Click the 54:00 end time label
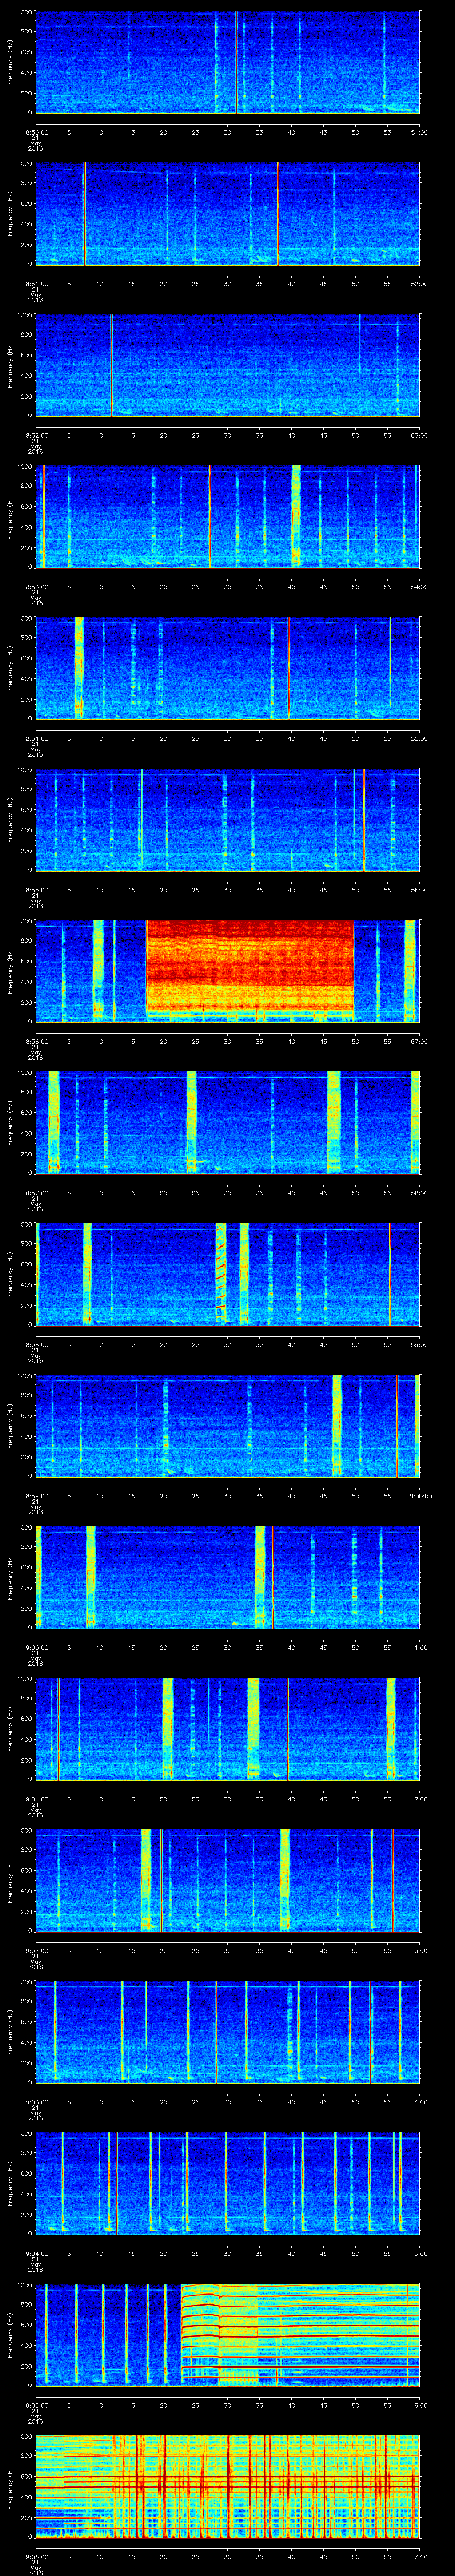Image resolution: width=455 pixels, height=2576 pixels. (x=420, y=587)
